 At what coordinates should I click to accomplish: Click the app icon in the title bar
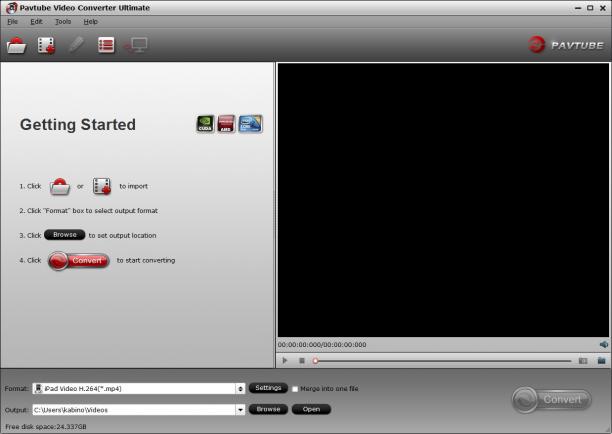coord(12,7)
